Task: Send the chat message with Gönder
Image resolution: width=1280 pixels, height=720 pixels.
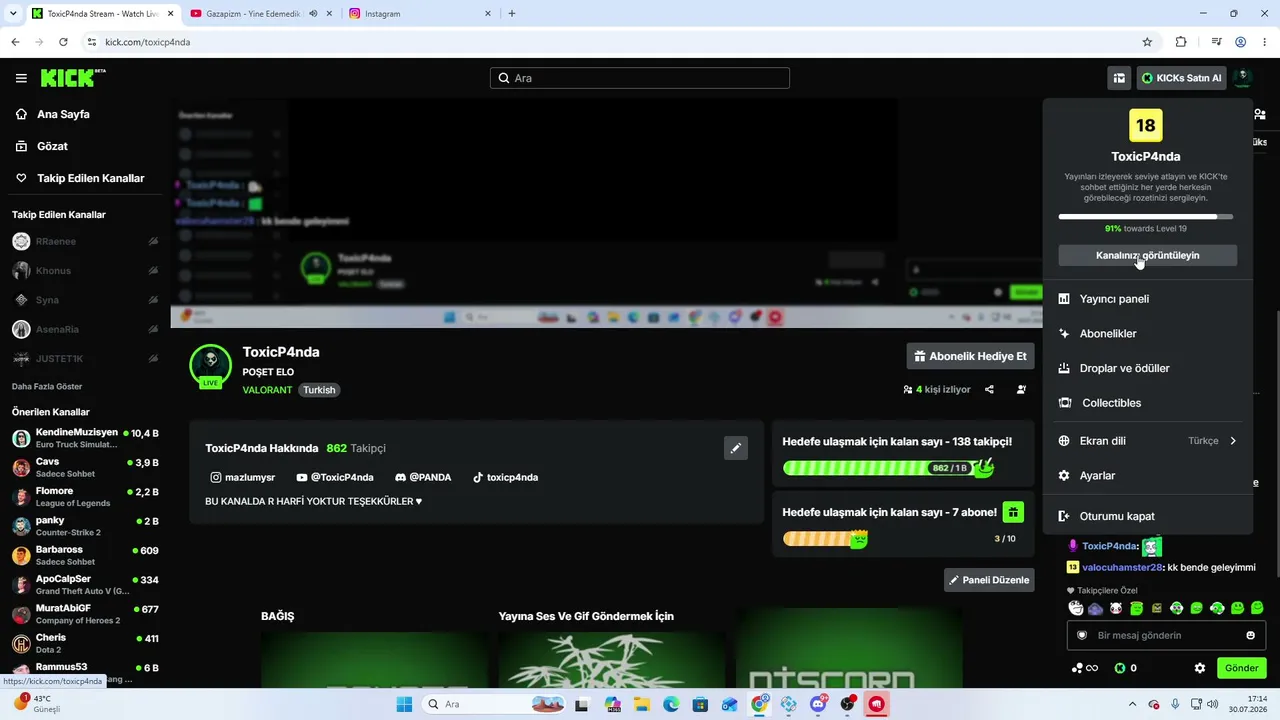Action: click(x=1241, y=668)
